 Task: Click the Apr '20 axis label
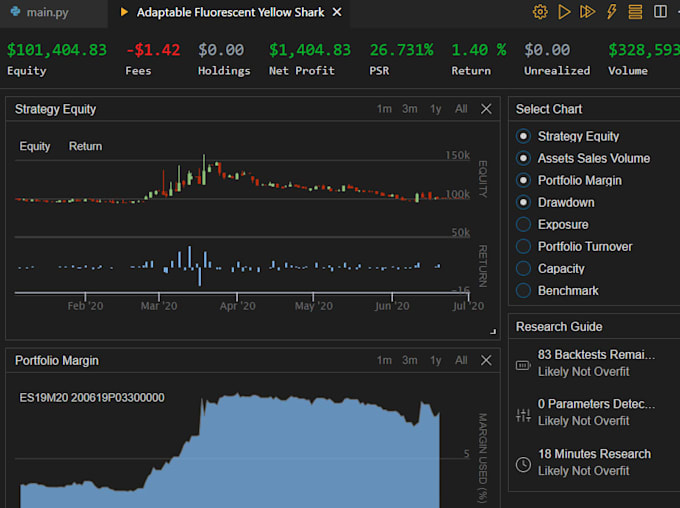(x=238, y=306)
